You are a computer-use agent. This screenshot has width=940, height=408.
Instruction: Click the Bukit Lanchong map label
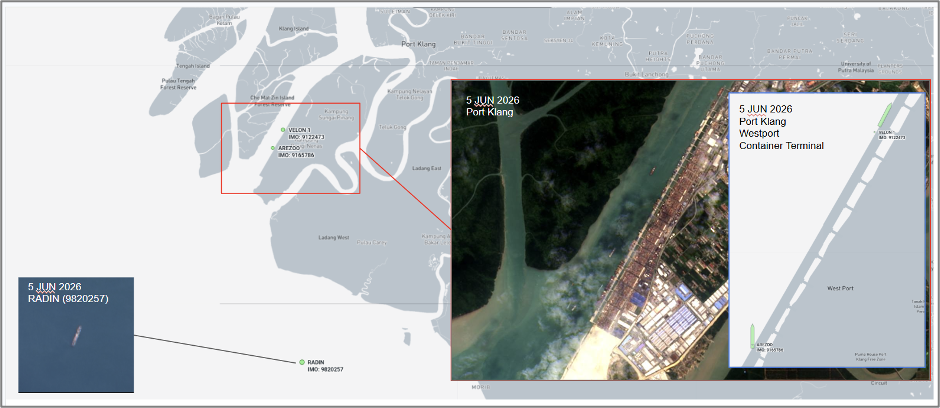[646, 74]
